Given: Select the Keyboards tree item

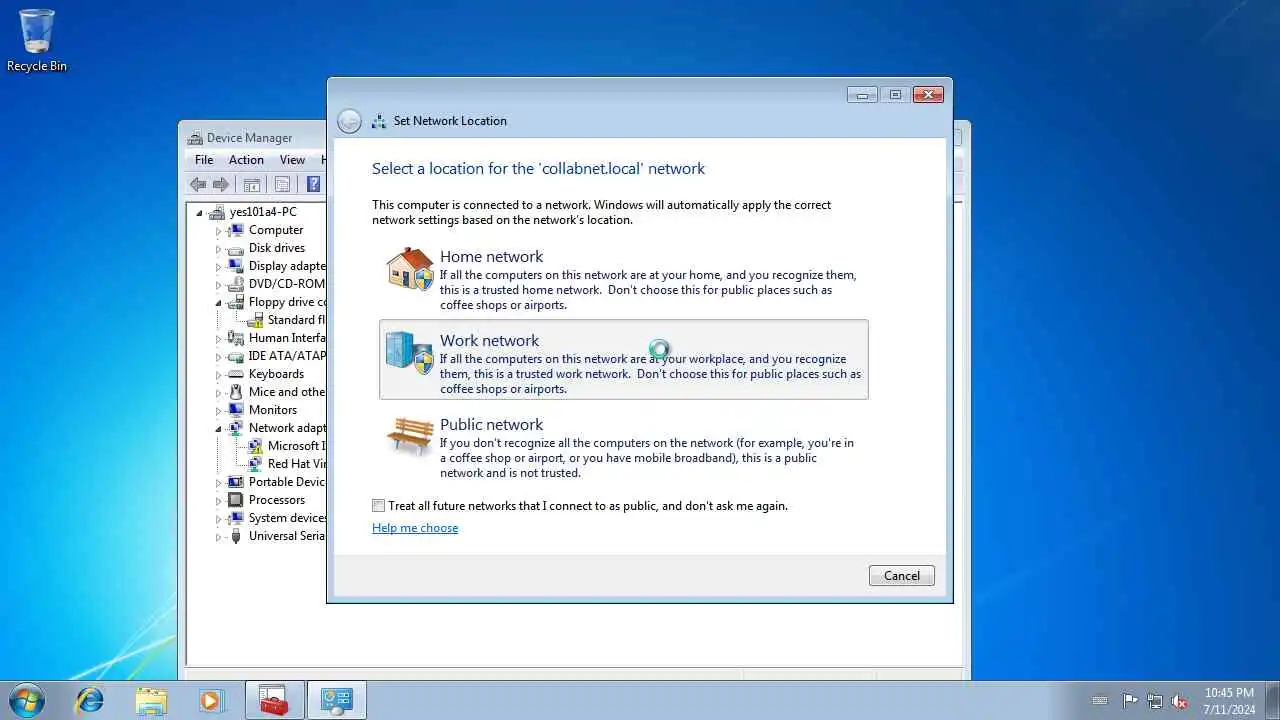Looking at the screenshot, I should tap(276, 374).
